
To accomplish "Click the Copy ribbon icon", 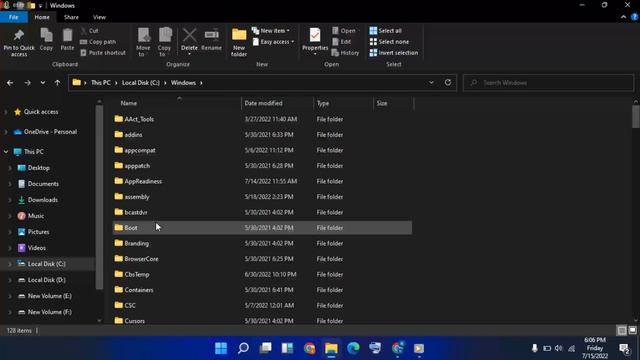I will (46, 40).
